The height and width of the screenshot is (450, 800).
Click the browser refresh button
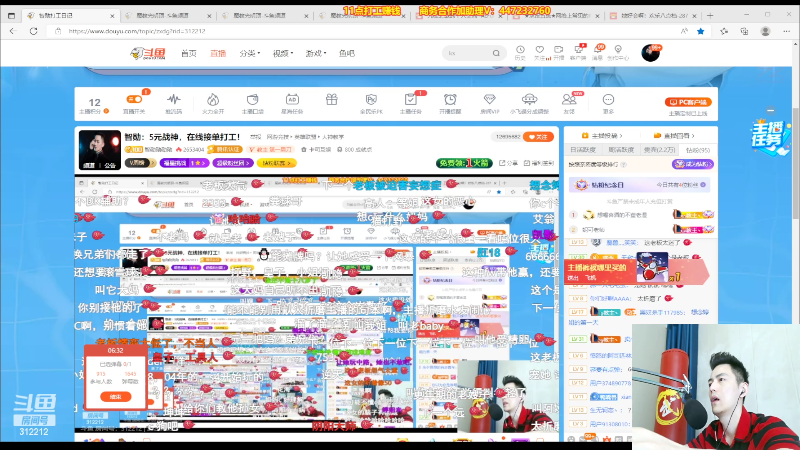point(34,31)
